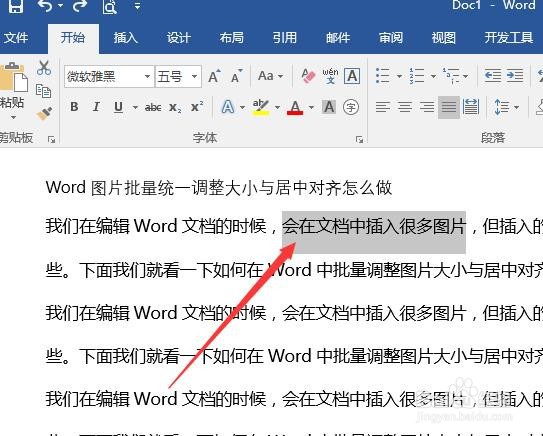Go to the 邮件 tab
Screen dimensions: 543x436
tap(338, 37)
